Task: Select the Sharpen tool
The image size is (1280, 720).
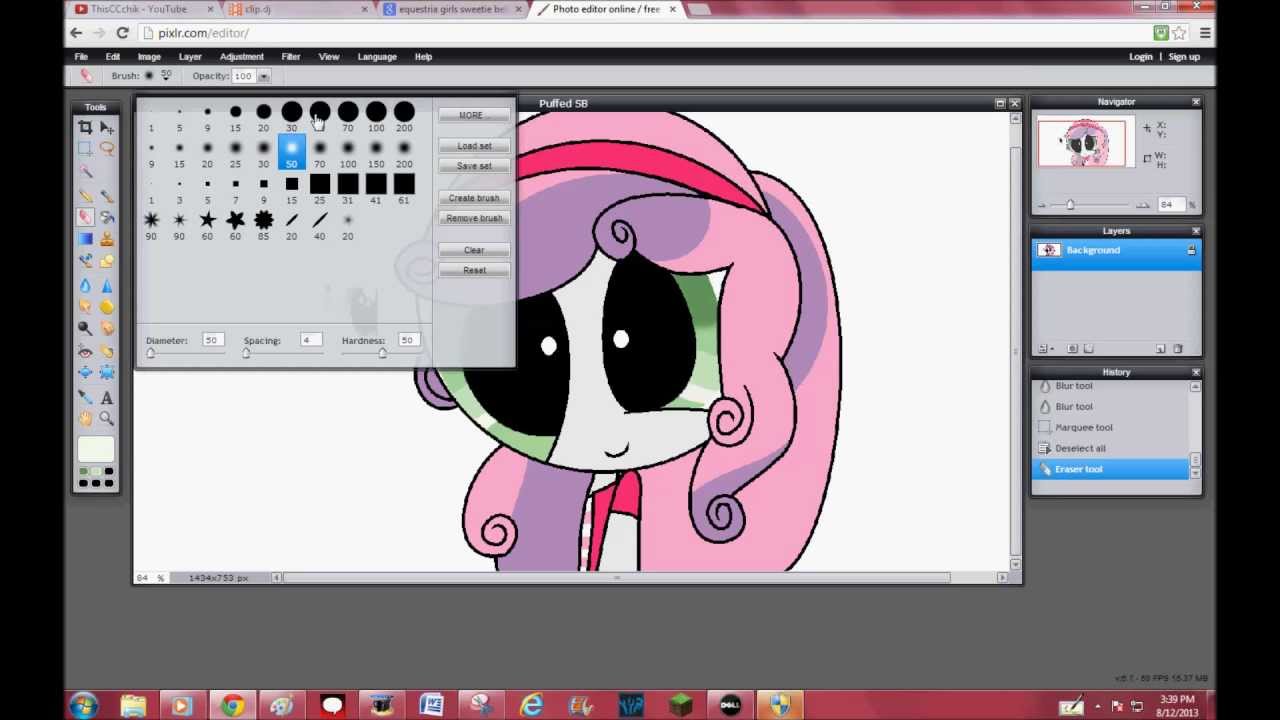Action: tap(106, 285)
